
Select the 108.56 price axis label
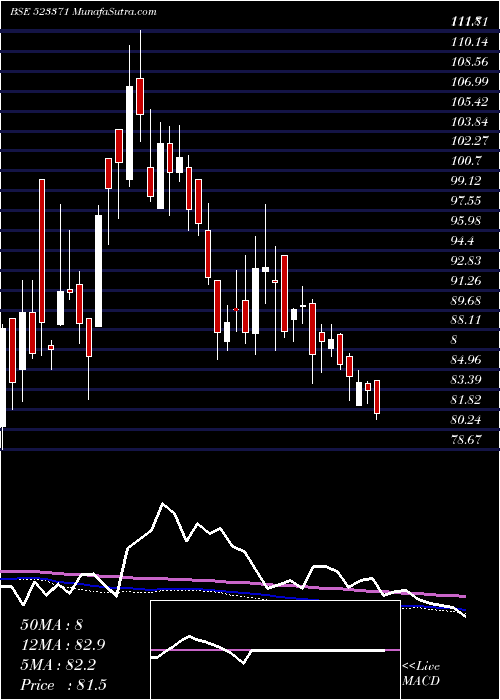(x=470, y=62)
